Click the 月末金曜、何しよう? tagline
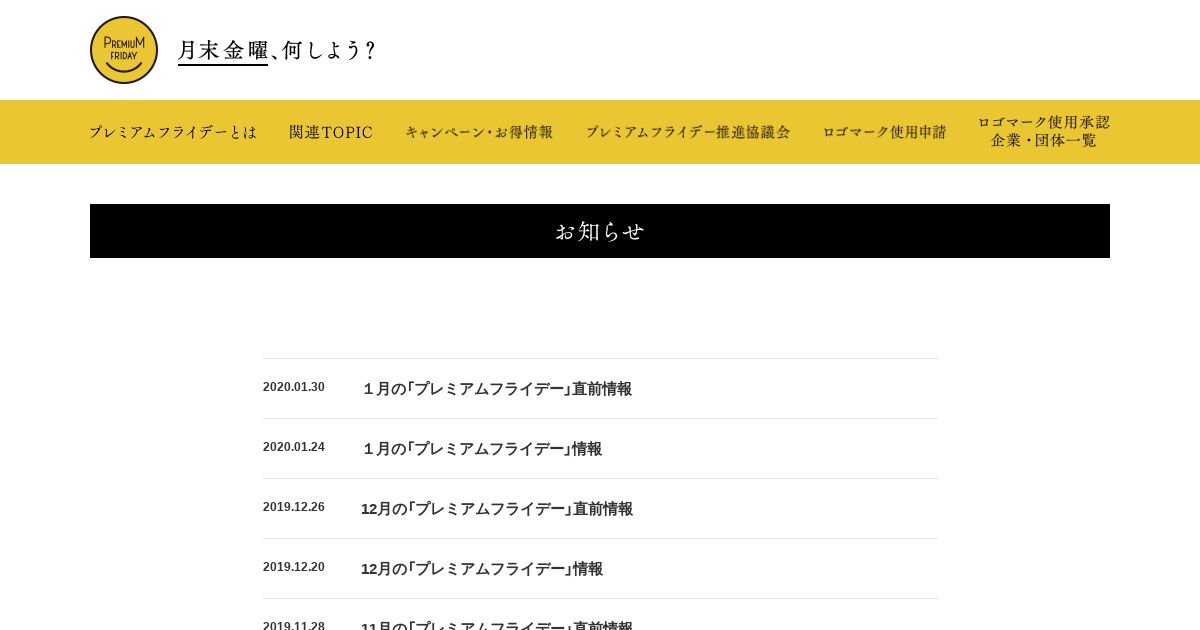Viewport: 1200px width, 630px height. point(277,50)
